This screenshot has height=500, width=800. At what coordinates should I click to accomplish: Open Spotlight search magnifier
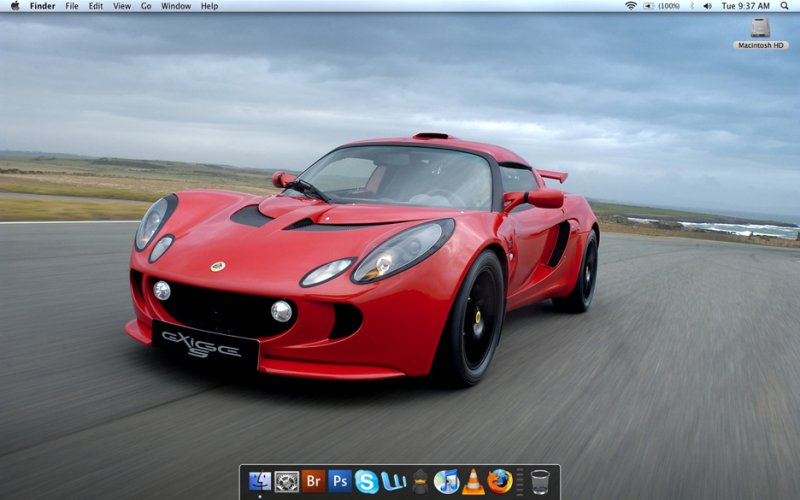click(784, 6)
